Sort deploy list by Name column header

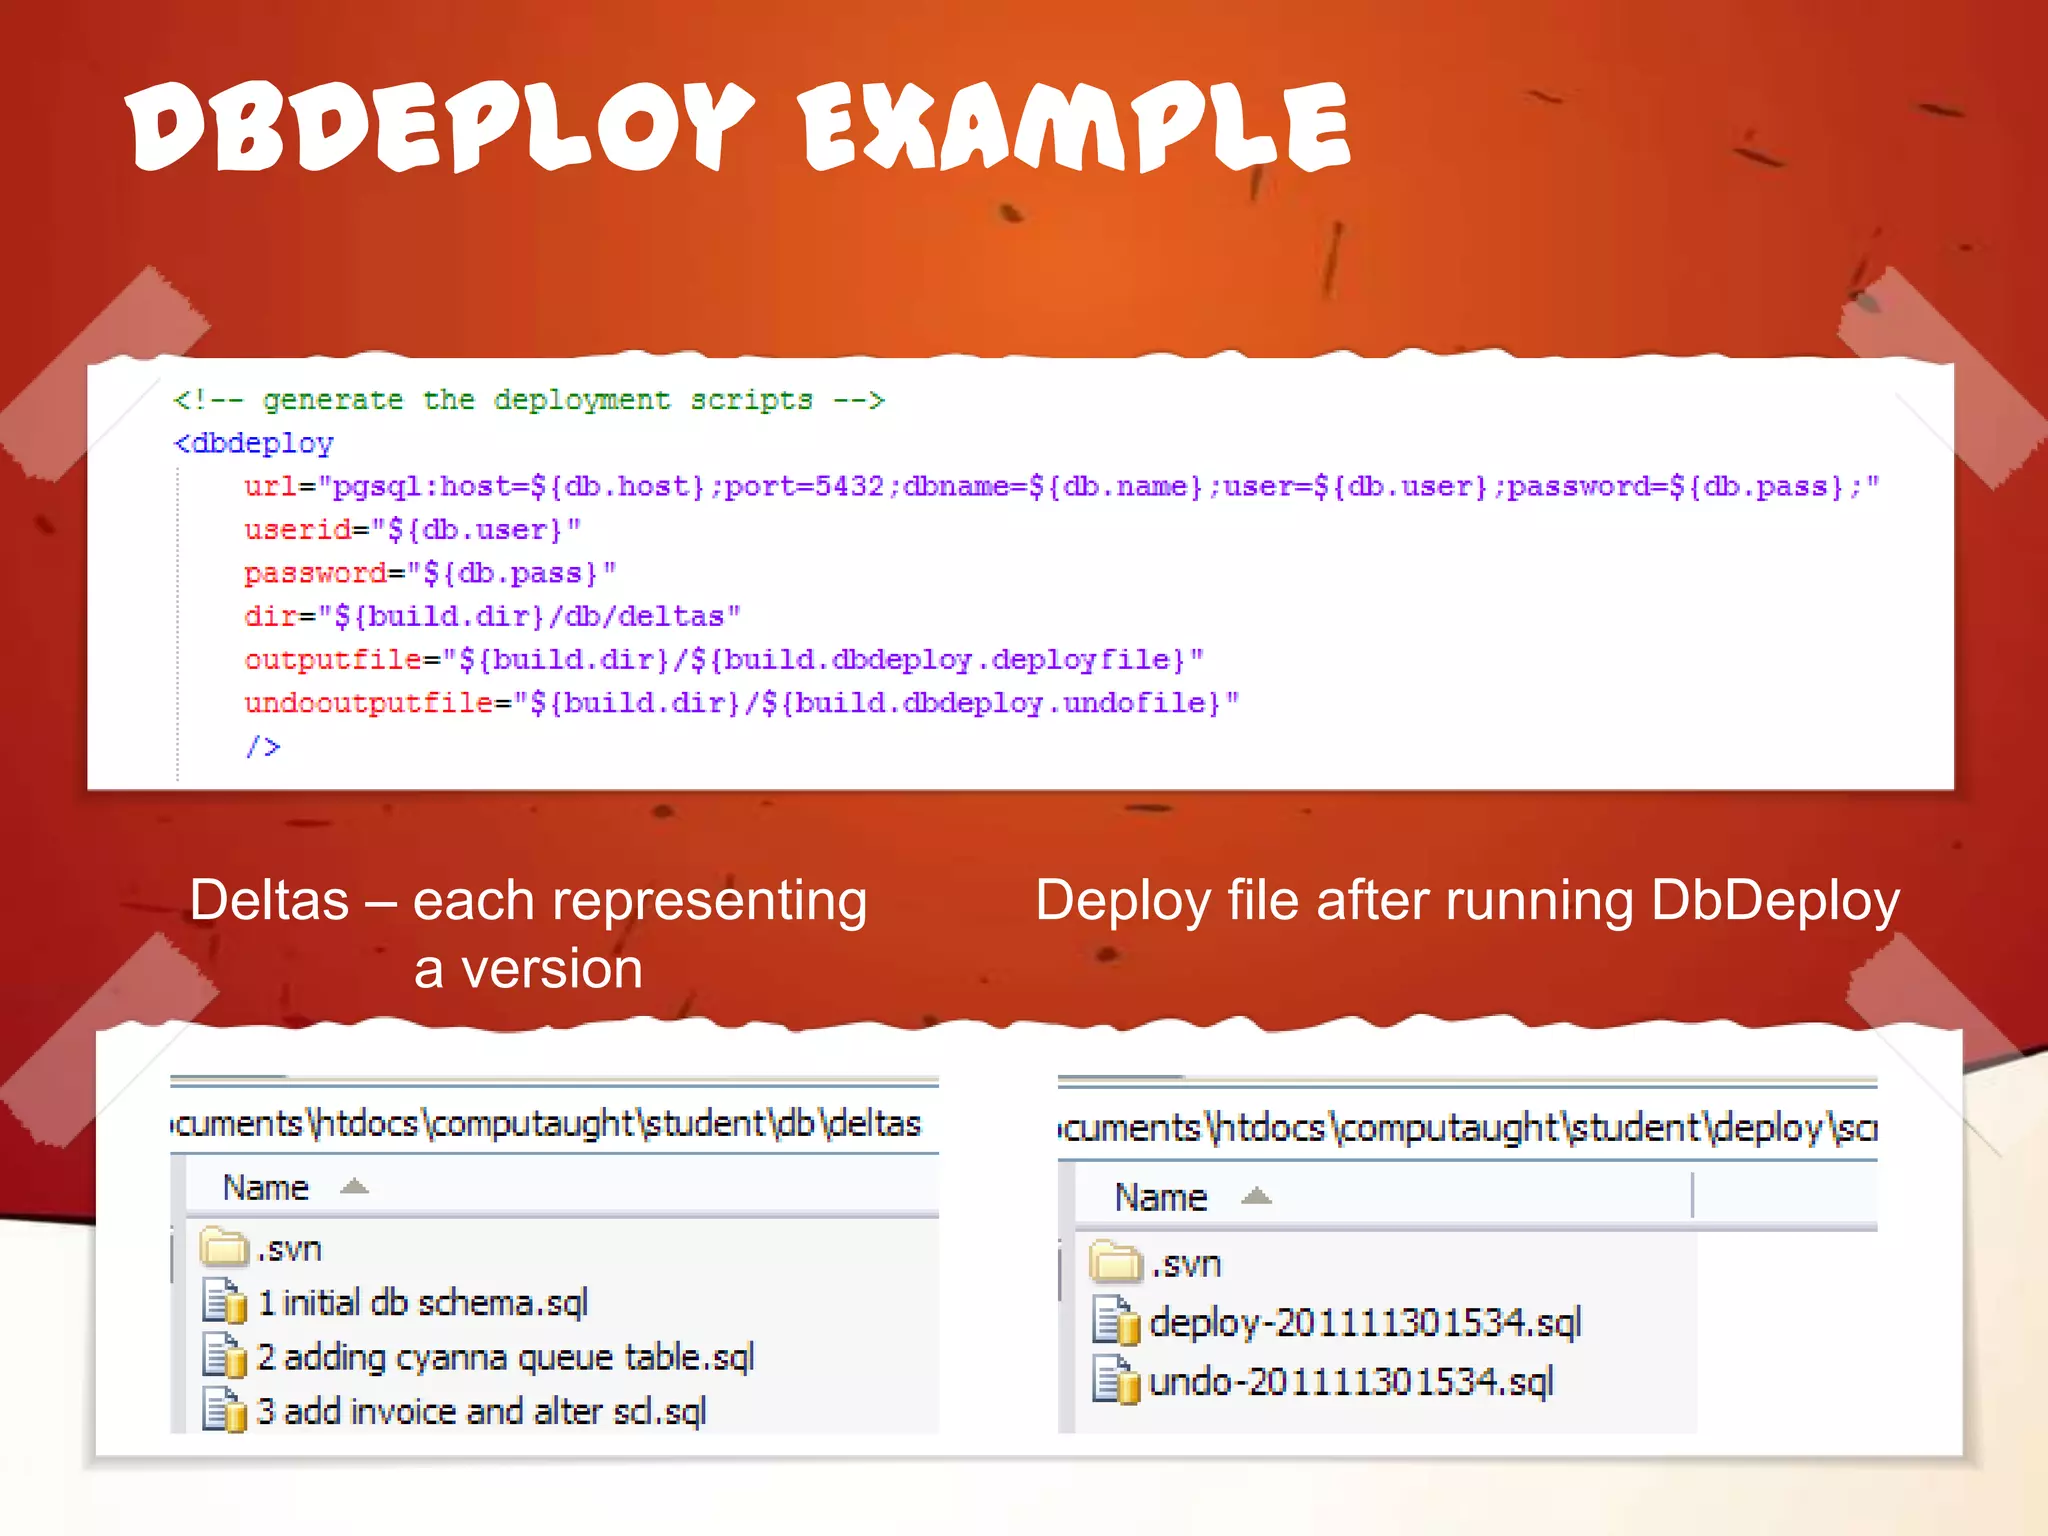click(x=1161, y=1196)
